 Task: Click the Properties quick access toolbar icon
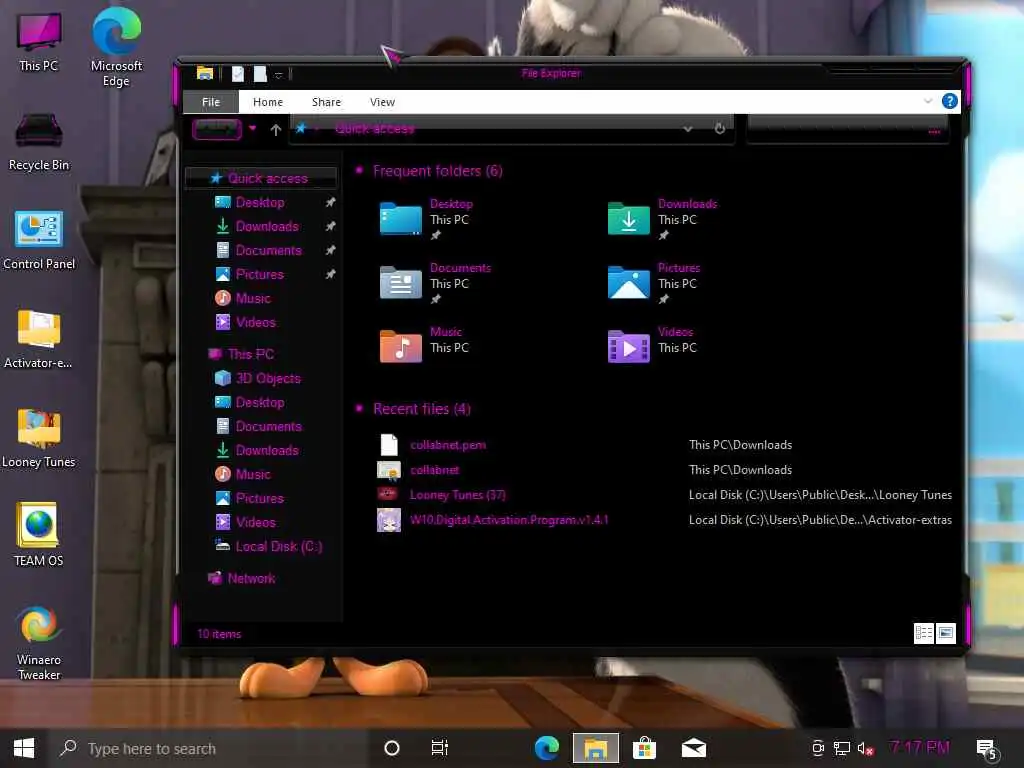tap(238, 74)
